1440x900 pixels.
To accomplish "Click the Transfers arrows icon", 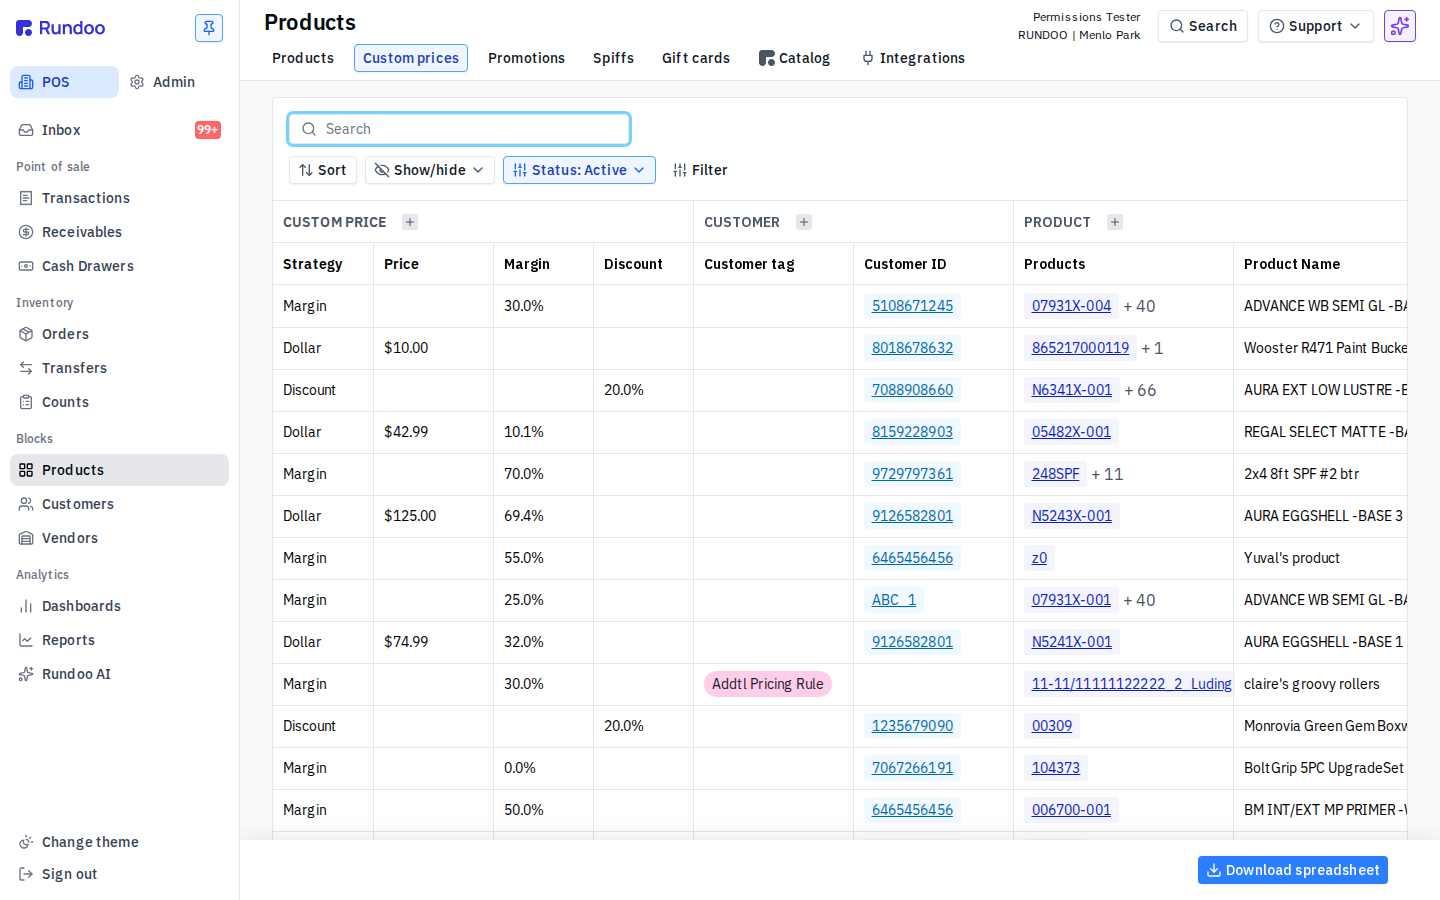I will (x=26, y=368).
